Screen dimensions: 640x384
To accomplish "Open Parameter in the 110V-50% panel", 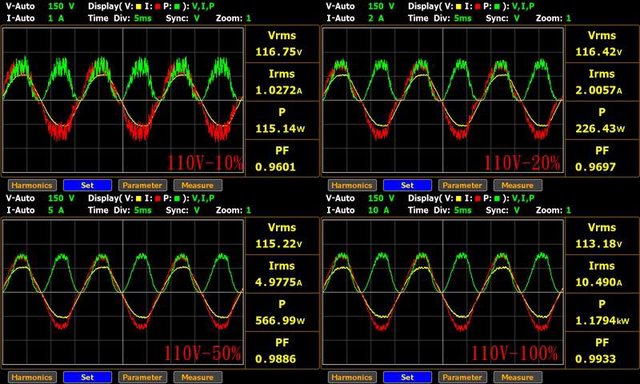I will 142,377.
